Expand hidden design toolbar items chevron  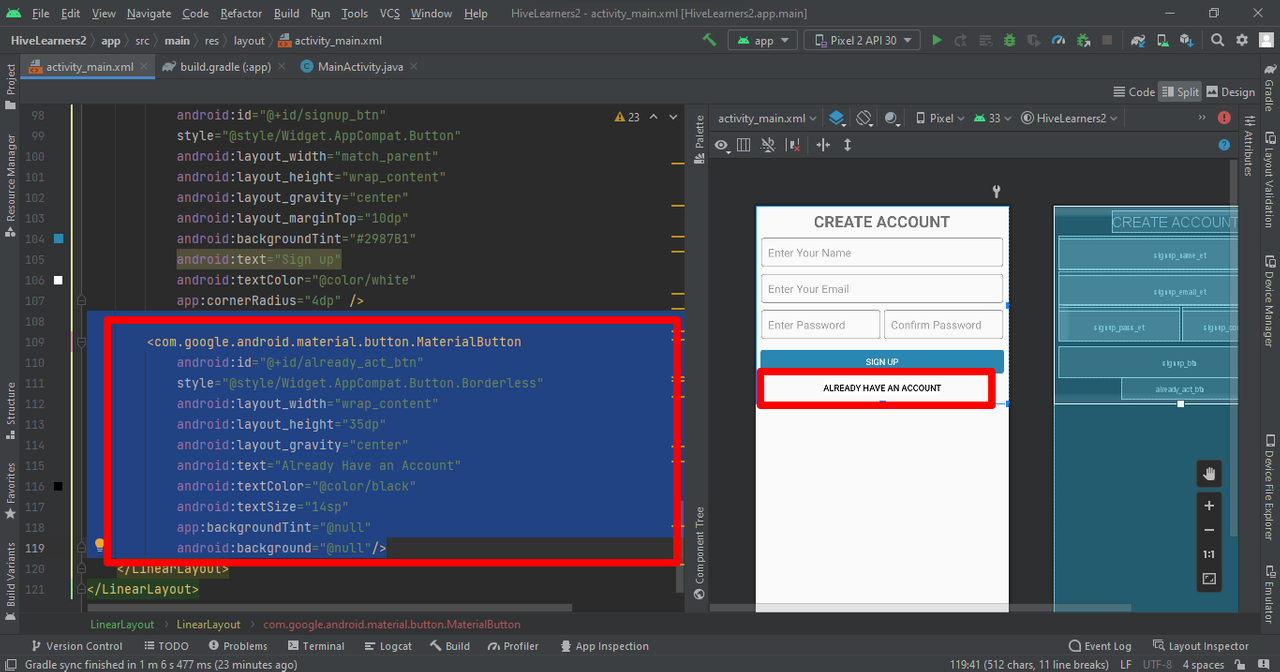(1203, 118)
